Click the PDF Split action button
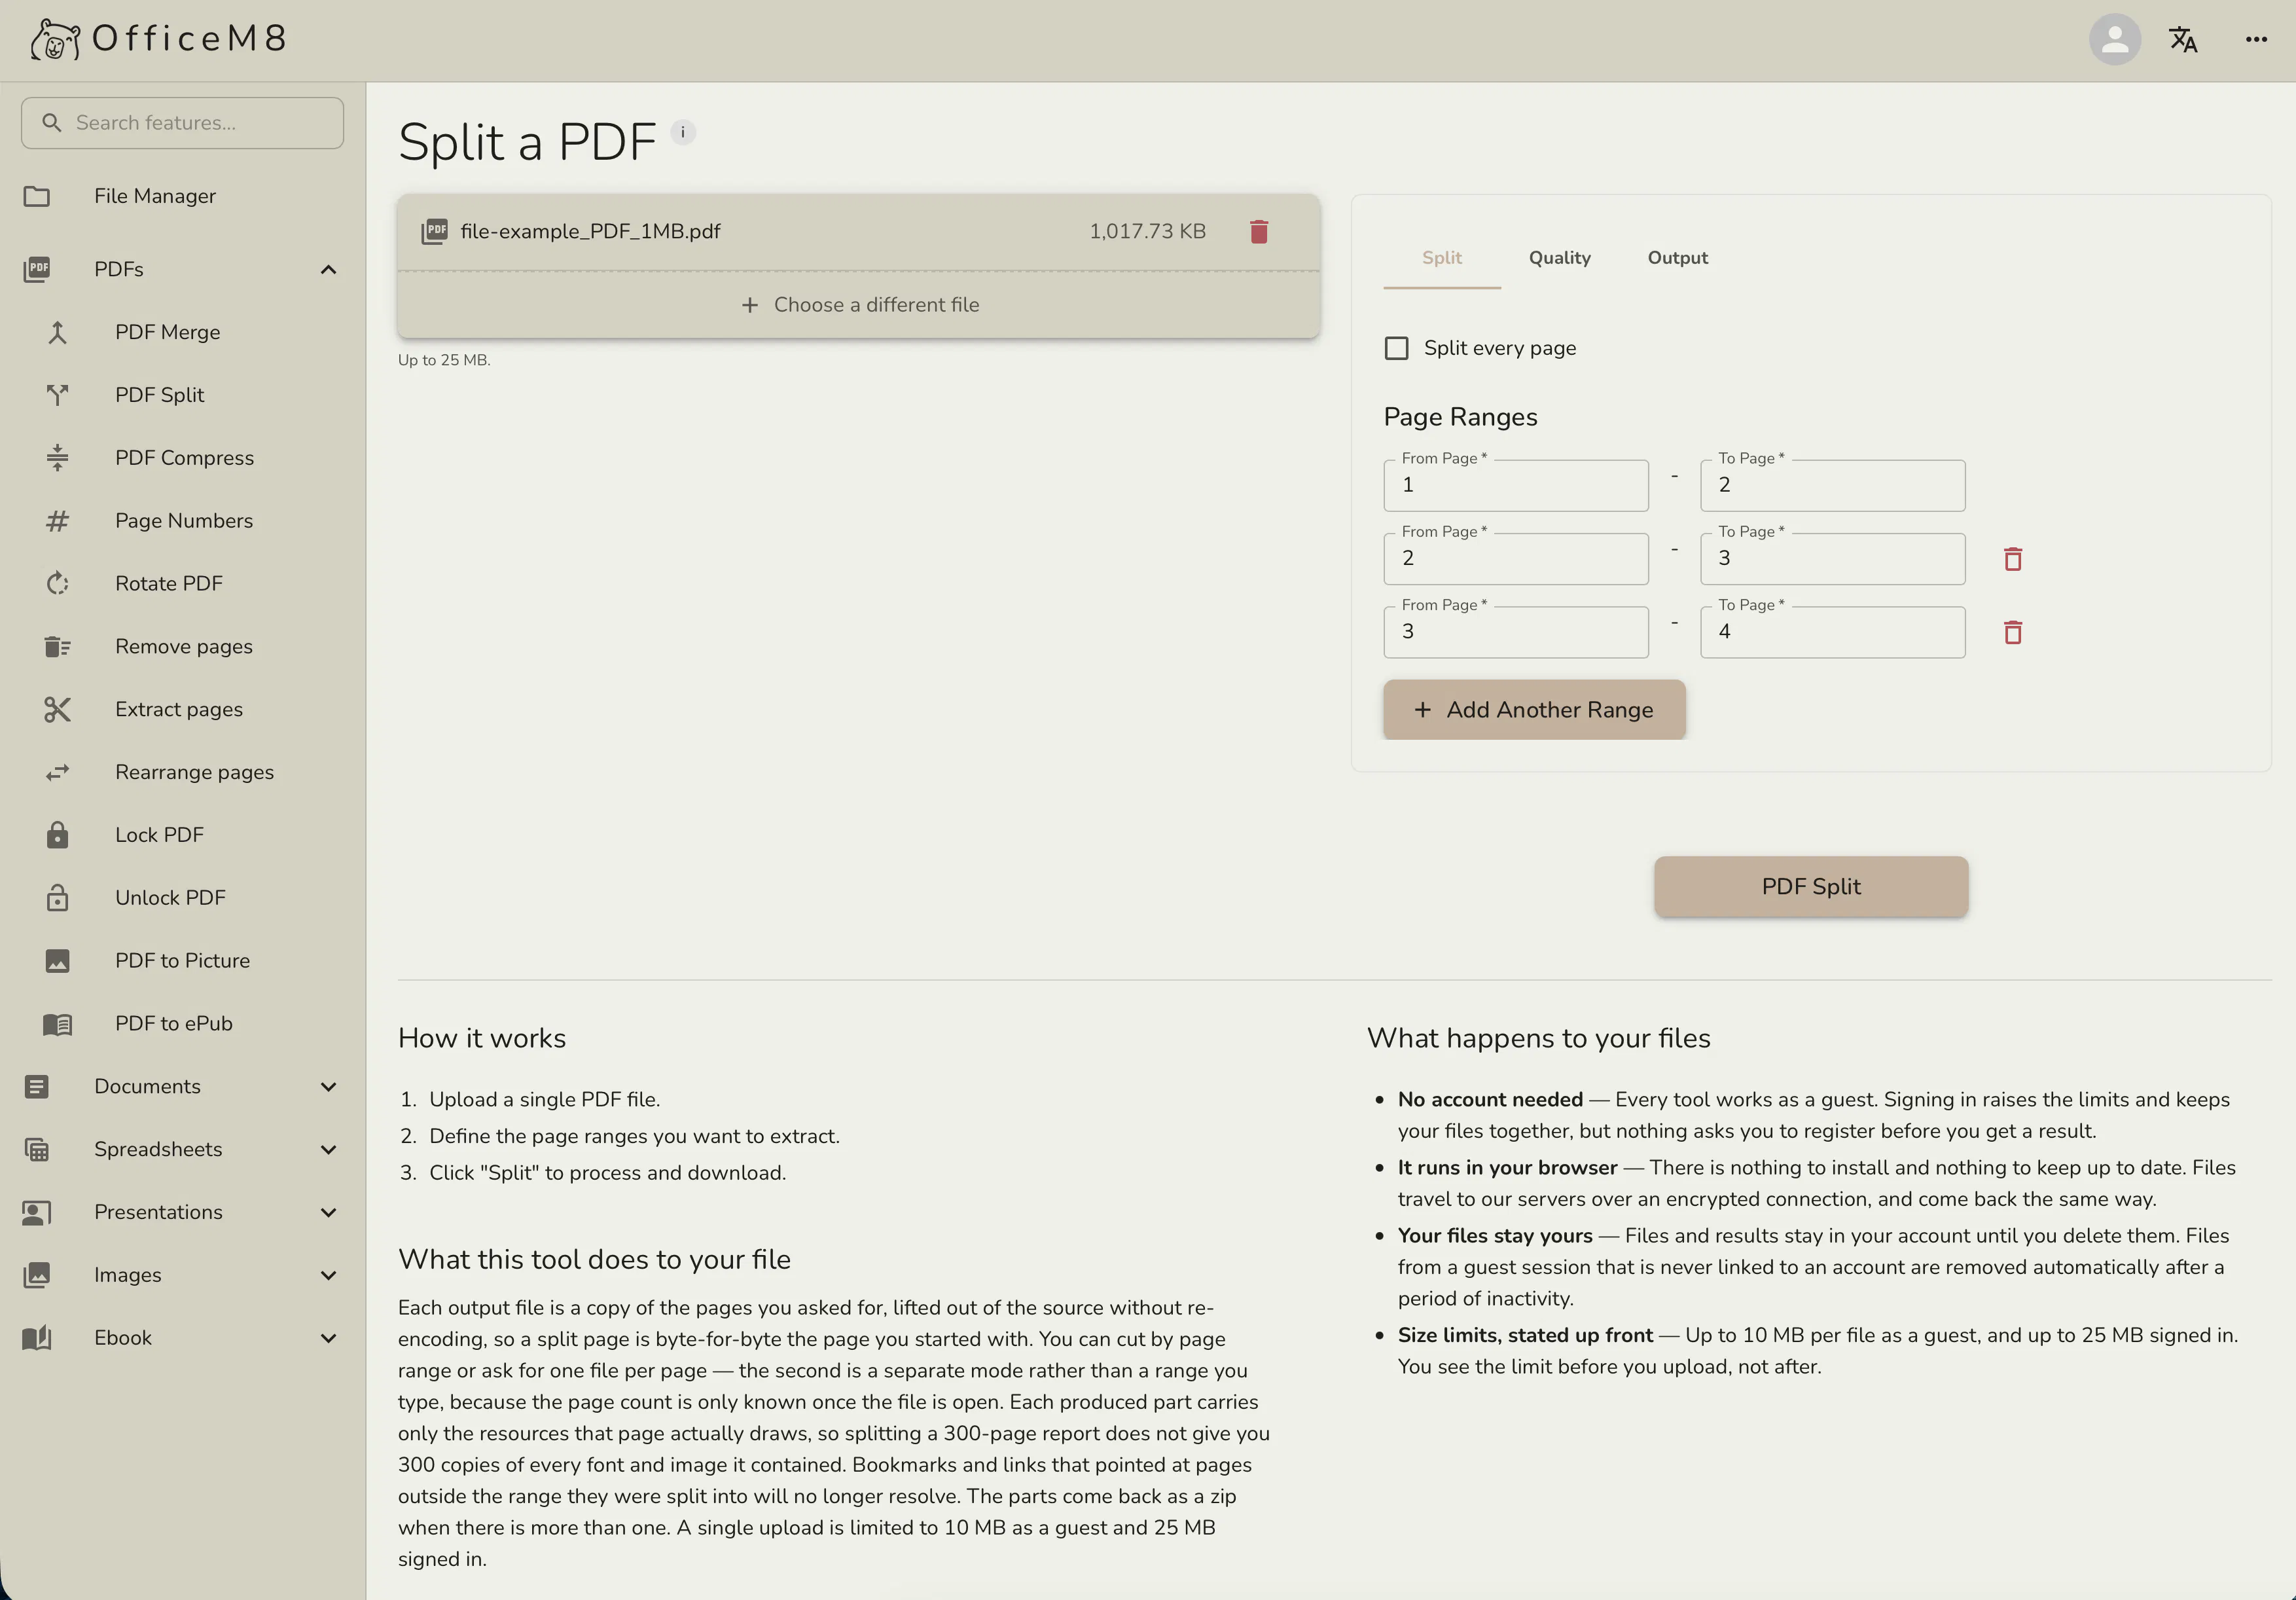This screenshot has height=1600, width=2296. tap(1811, 886)
